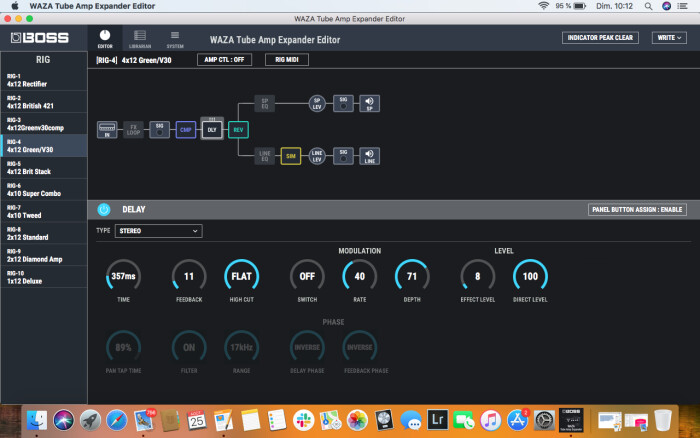Select RIG-2 4x12 British 421
The width and height of the screenshot is (700, 438).
point(44,102)
